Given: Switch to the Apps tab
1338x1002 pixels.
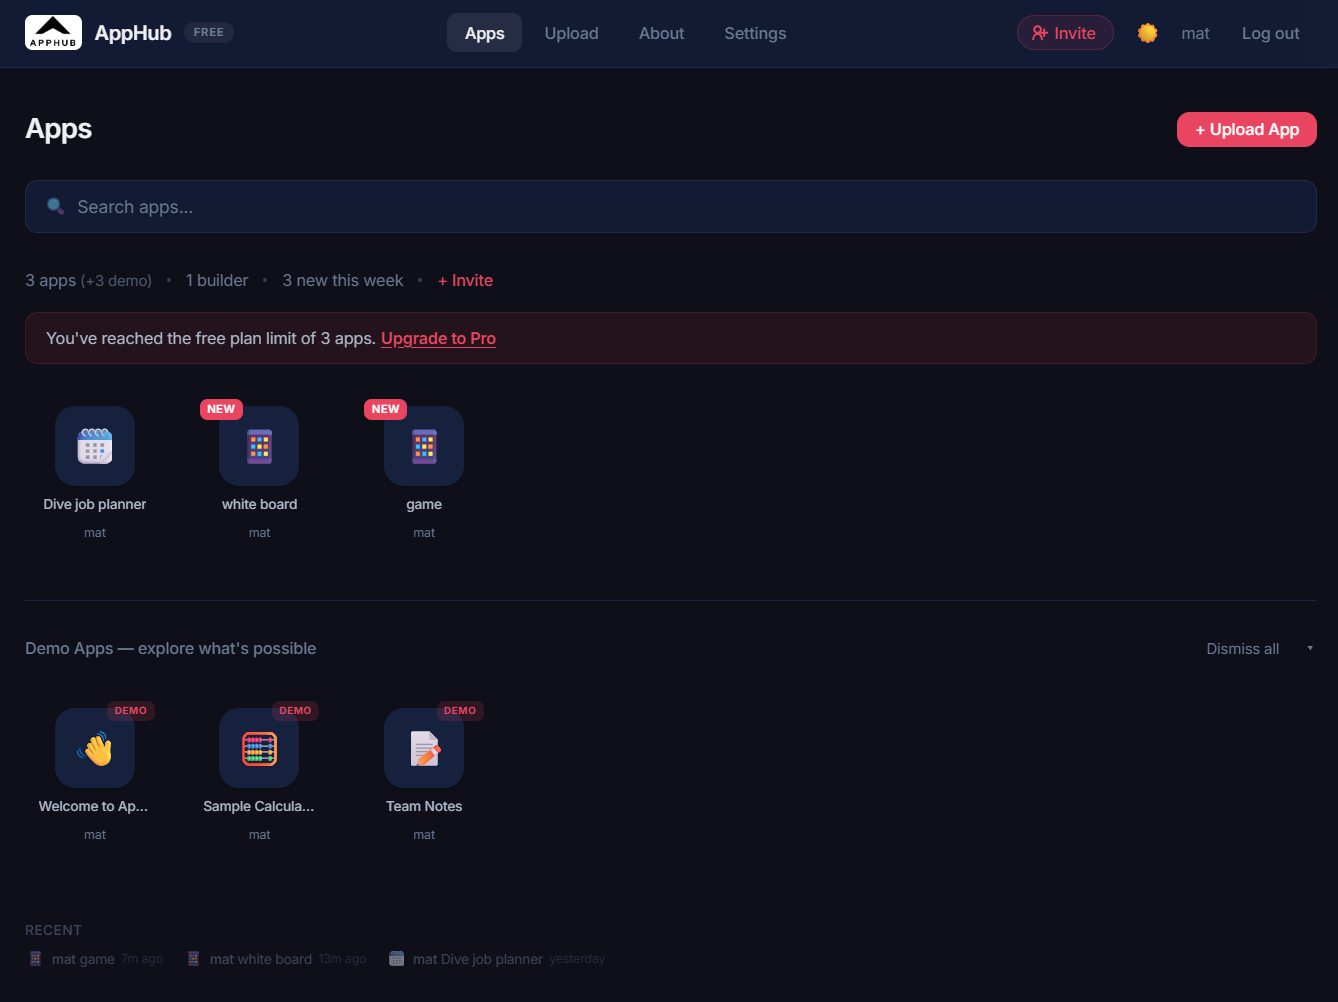Looking at the screenshot, I should 484,32.
